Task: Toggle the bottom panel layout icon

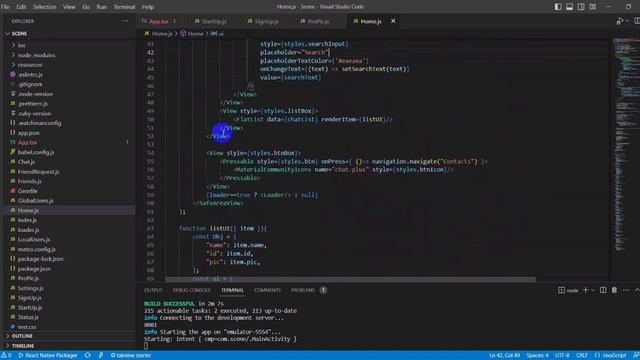Action: coord(569,7)
